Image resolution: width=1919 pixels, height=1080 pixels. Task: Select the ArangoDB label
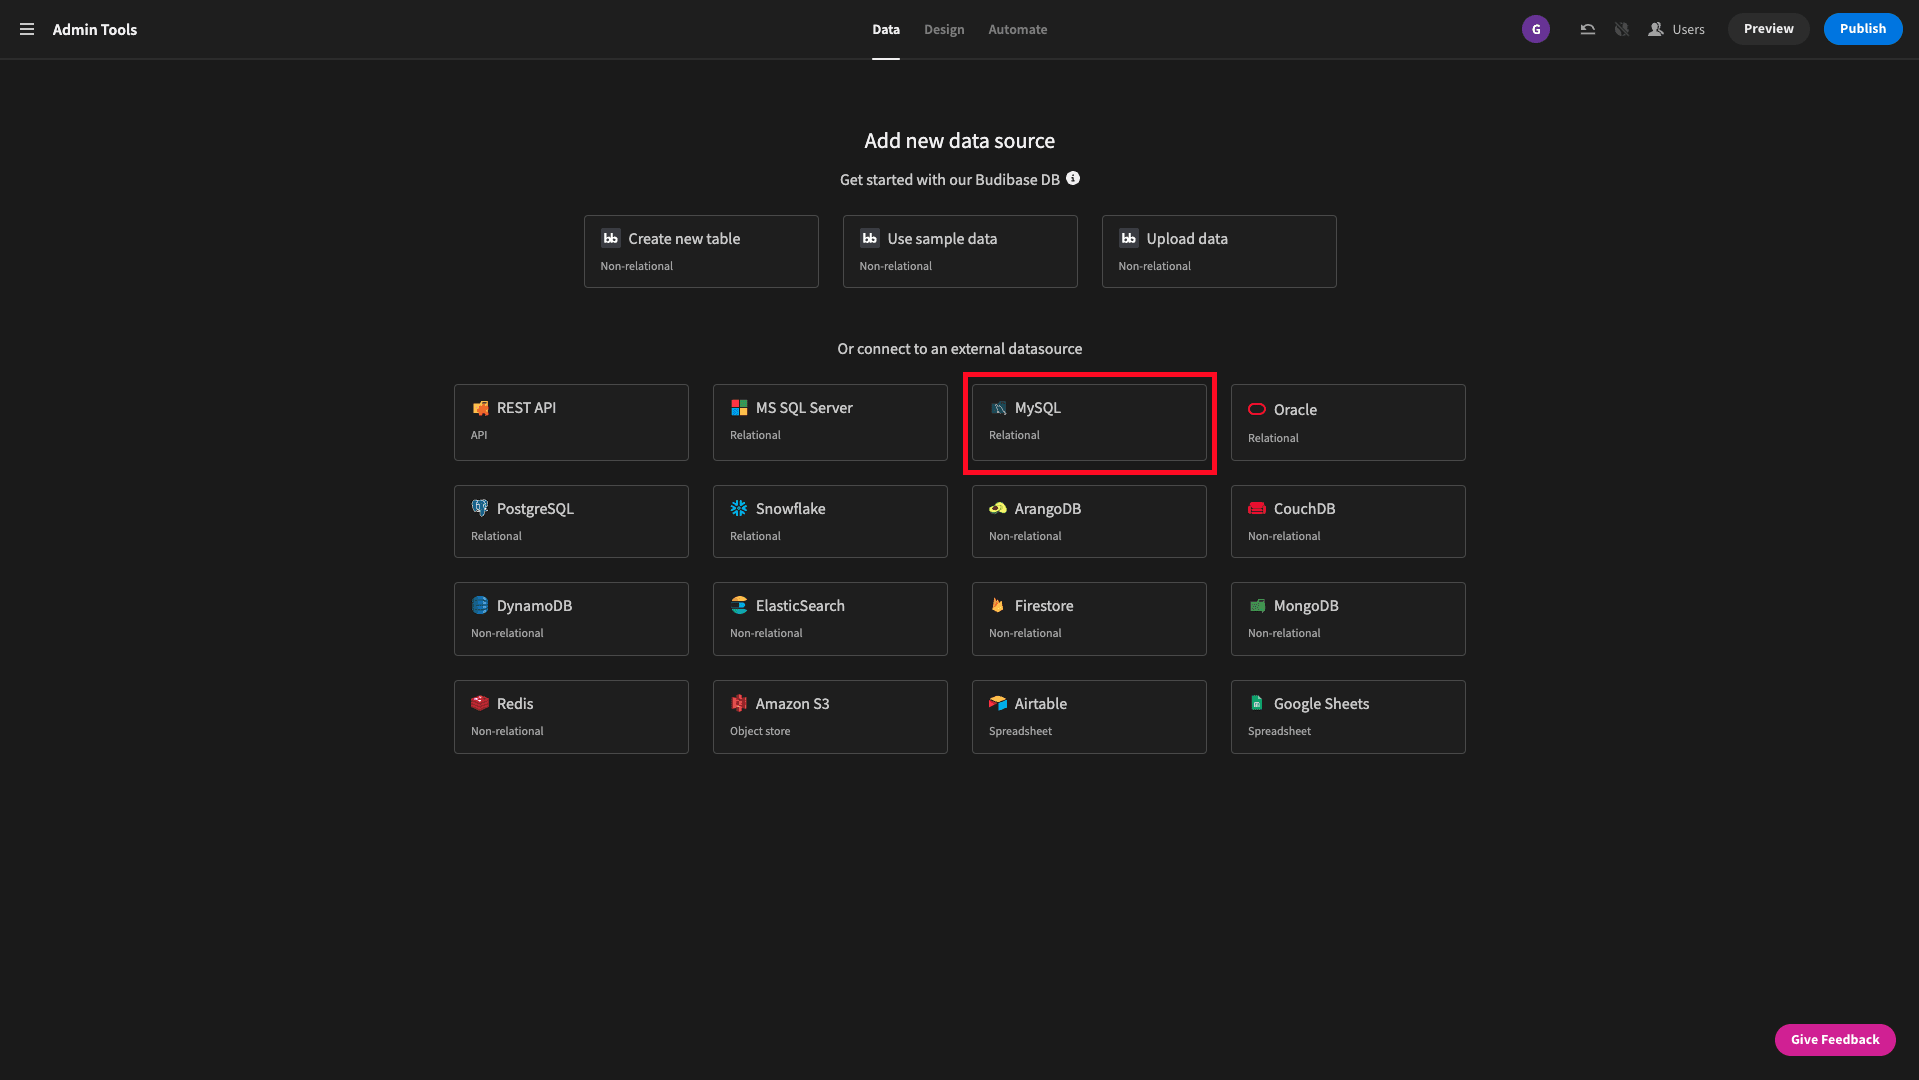pos(1048,509)
